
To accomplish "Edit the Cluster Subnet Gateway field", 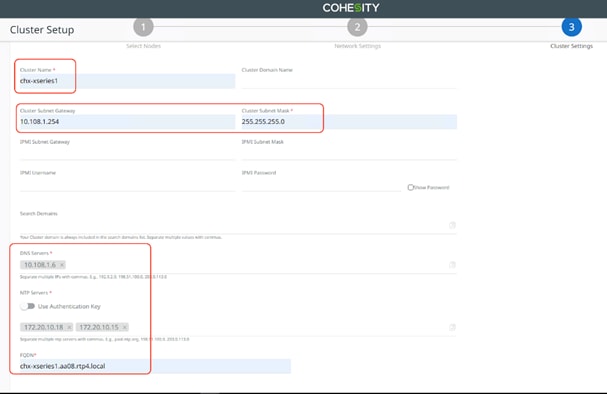I will click(x=127, y=122).
